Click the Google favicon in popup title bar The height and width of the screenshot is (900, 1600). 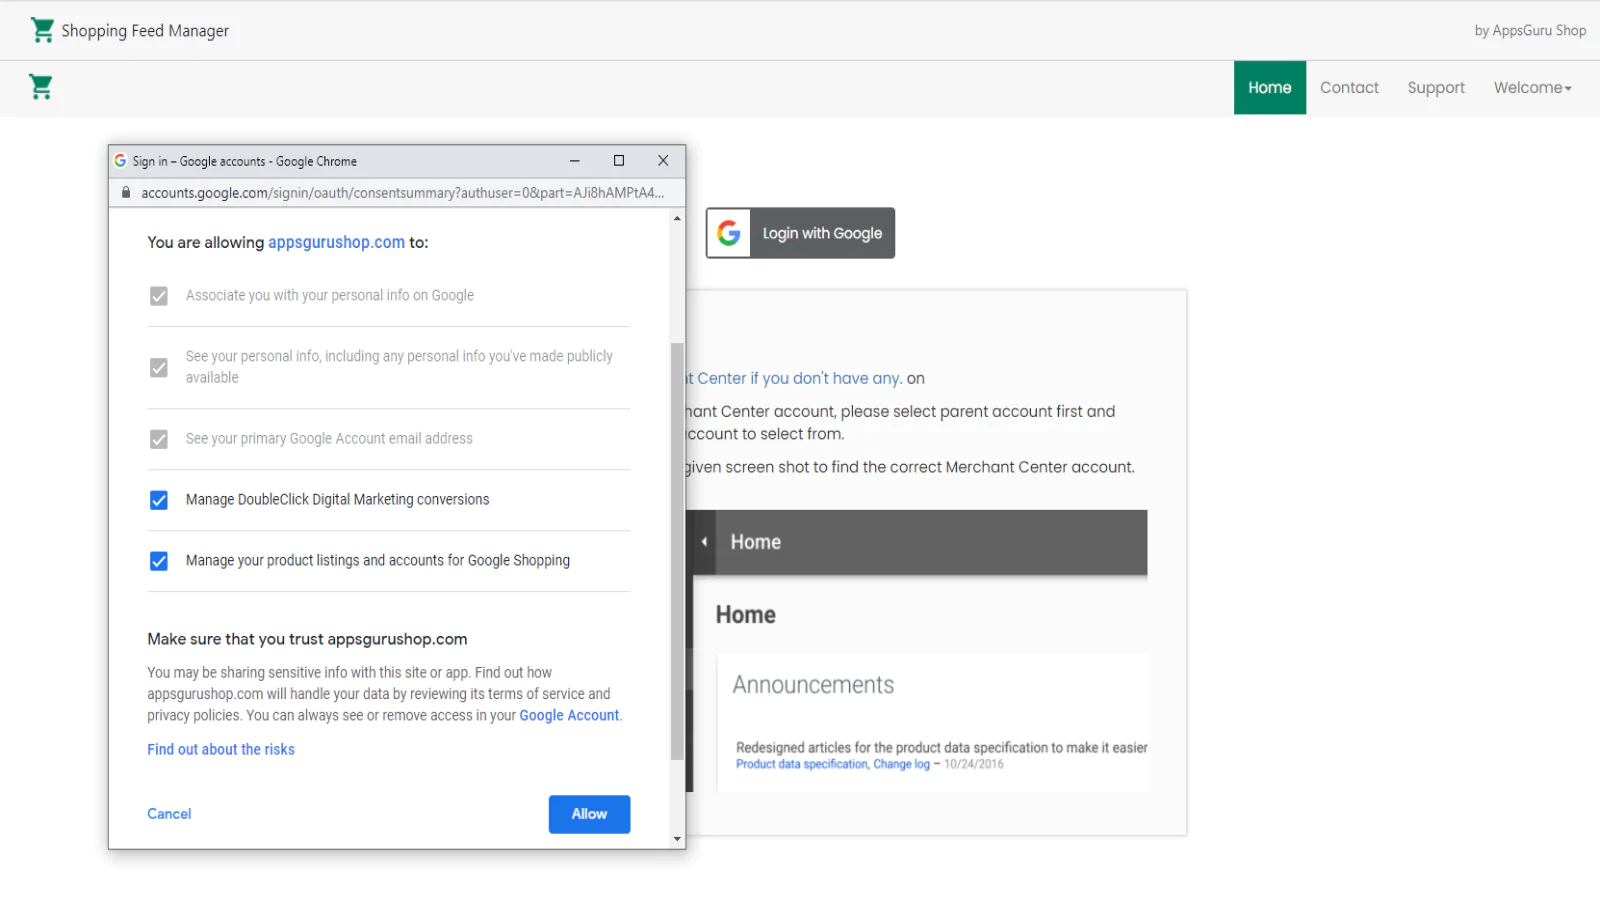[120, 161]
